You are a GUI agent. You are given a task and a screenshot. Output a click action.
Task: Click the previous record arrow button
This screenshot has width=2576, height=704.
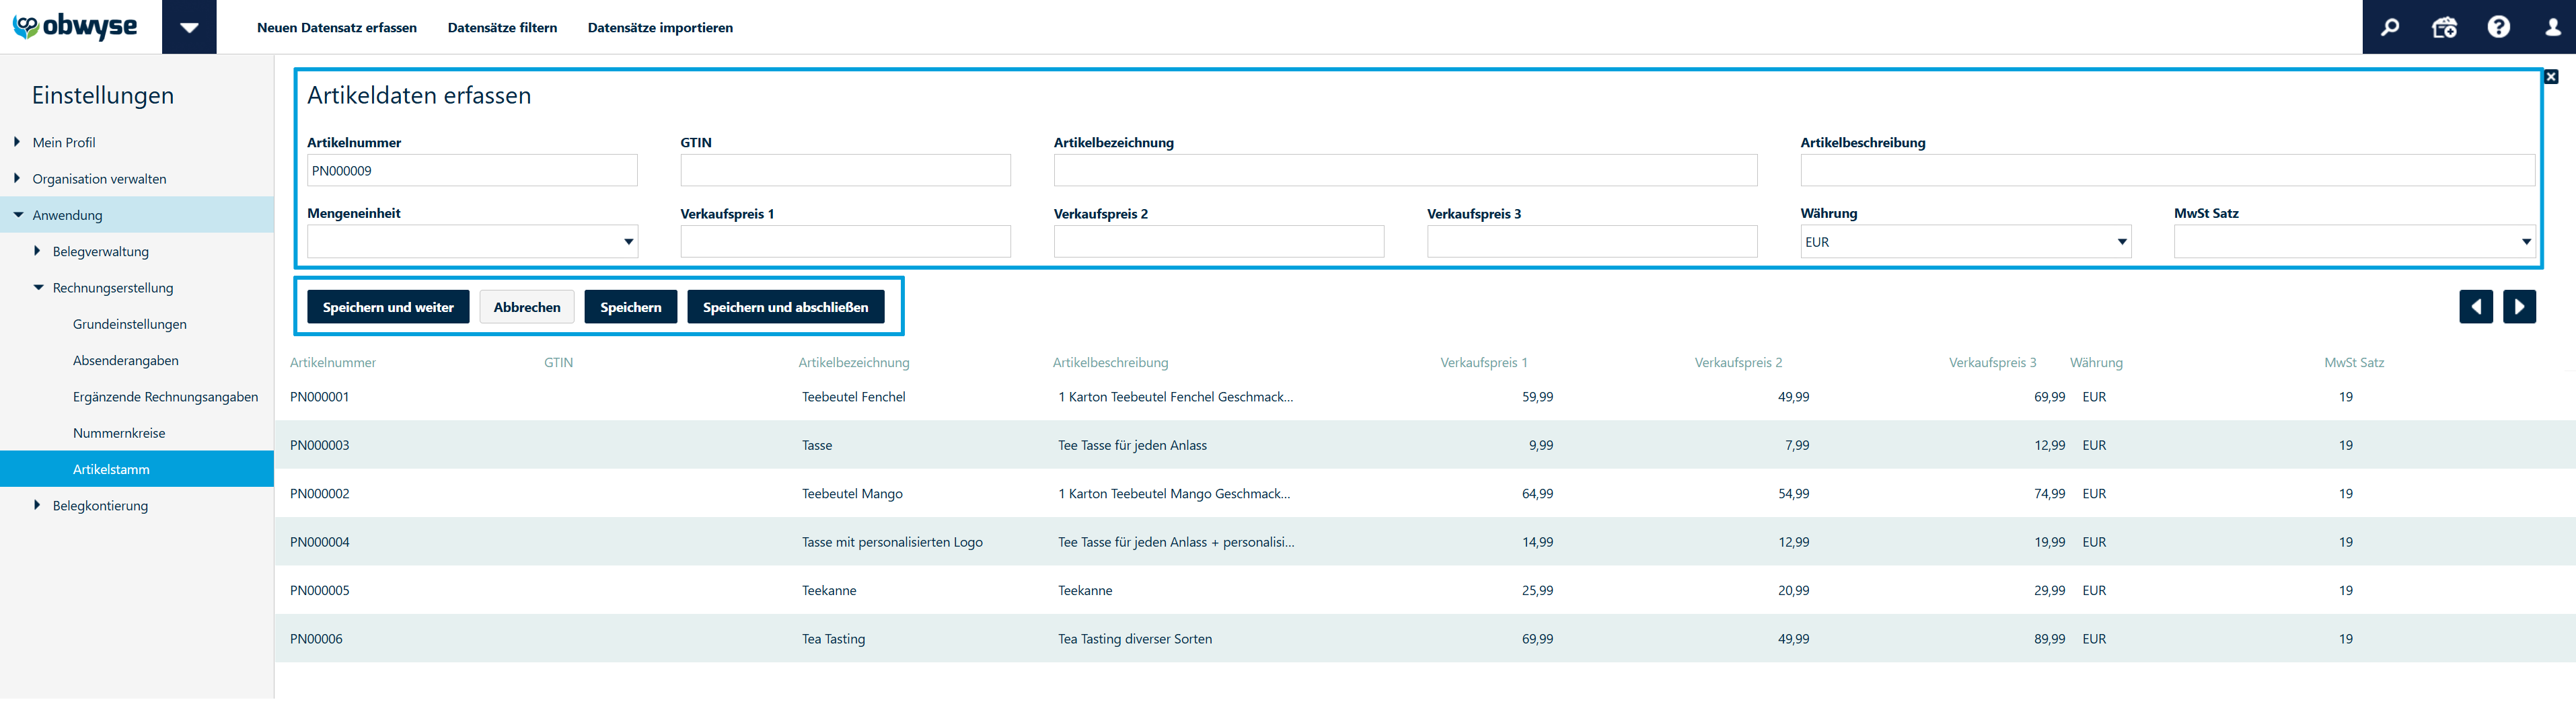click(x=2475, y=307)
